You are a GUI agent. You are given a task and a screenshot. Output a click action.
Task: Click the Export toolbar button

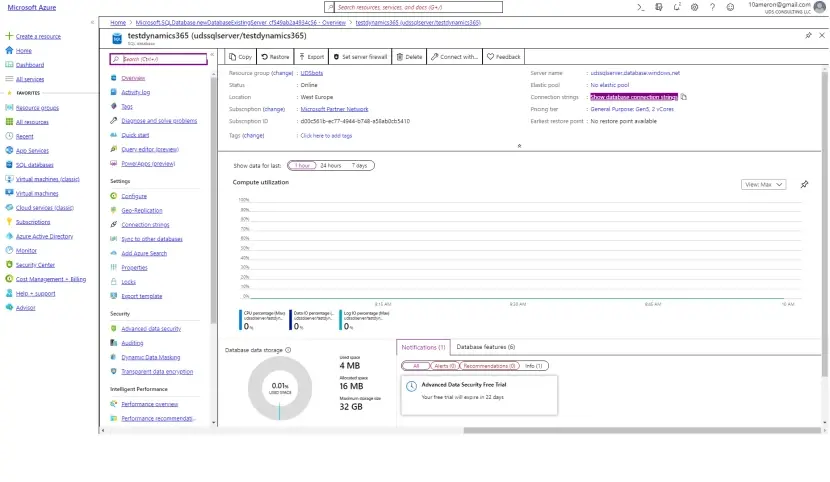311,57
